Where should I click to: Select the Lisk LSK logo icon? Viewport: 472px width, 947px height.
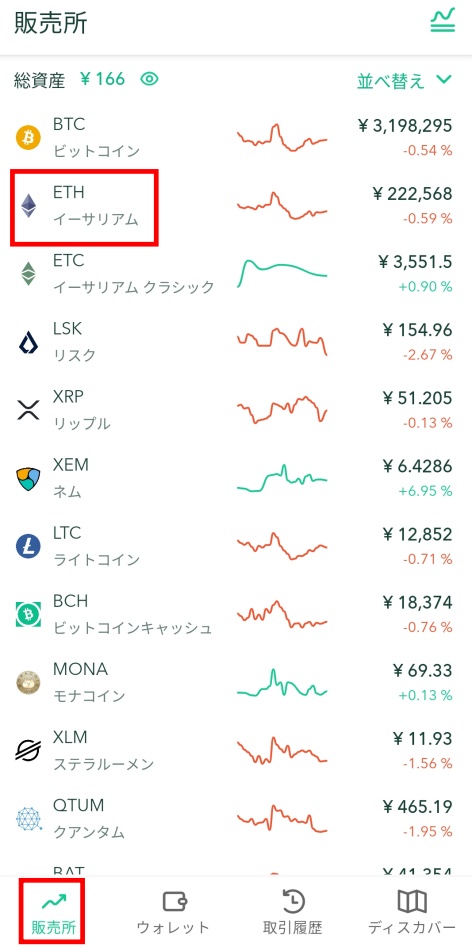click(28, 342)
